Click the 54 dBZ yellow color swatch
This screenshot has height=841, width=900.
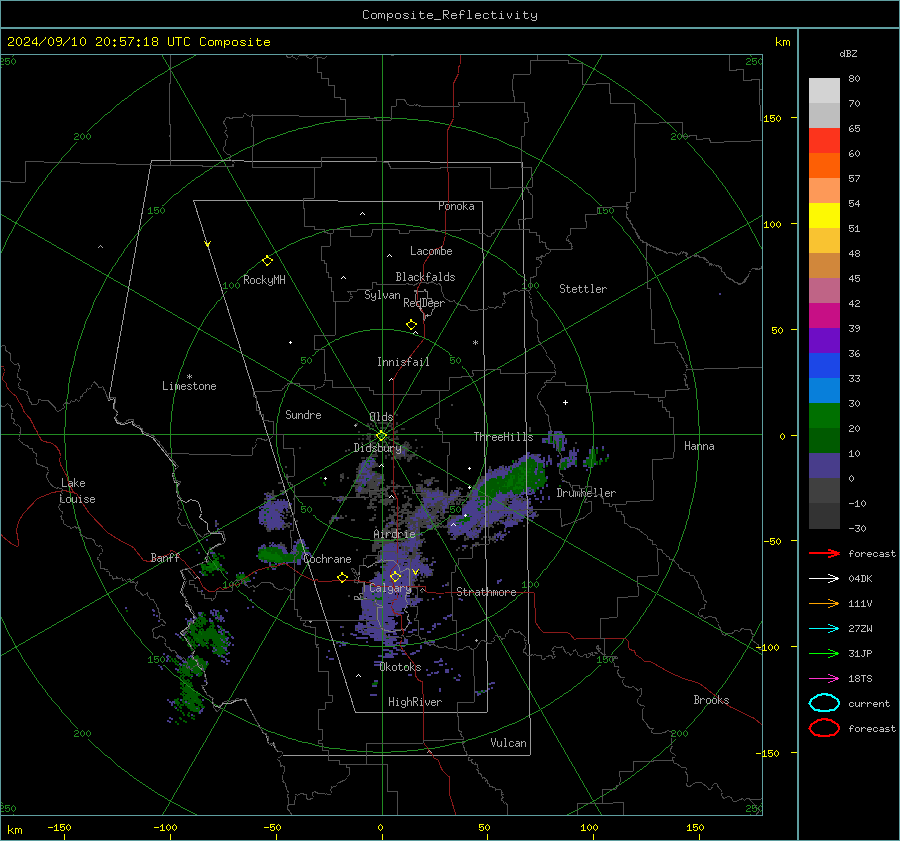click(x=824, y=216)
